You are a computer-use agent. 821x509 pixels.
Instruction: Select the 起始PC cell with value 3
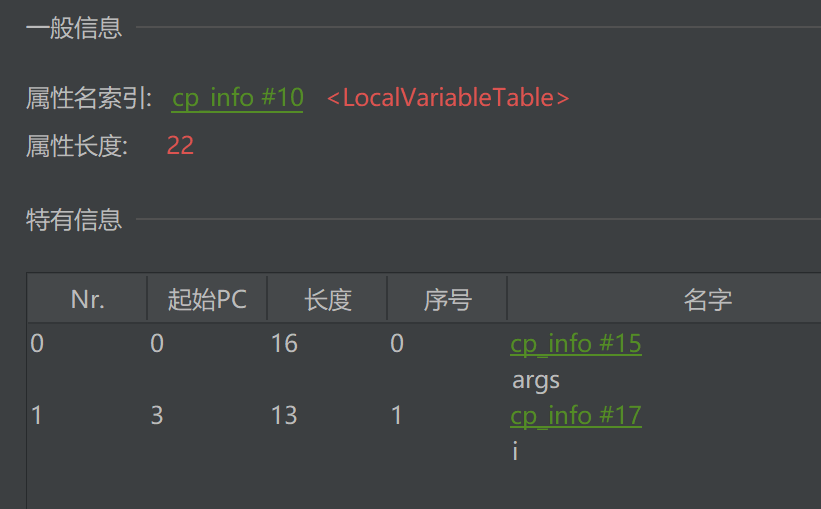tap(157, 415)
